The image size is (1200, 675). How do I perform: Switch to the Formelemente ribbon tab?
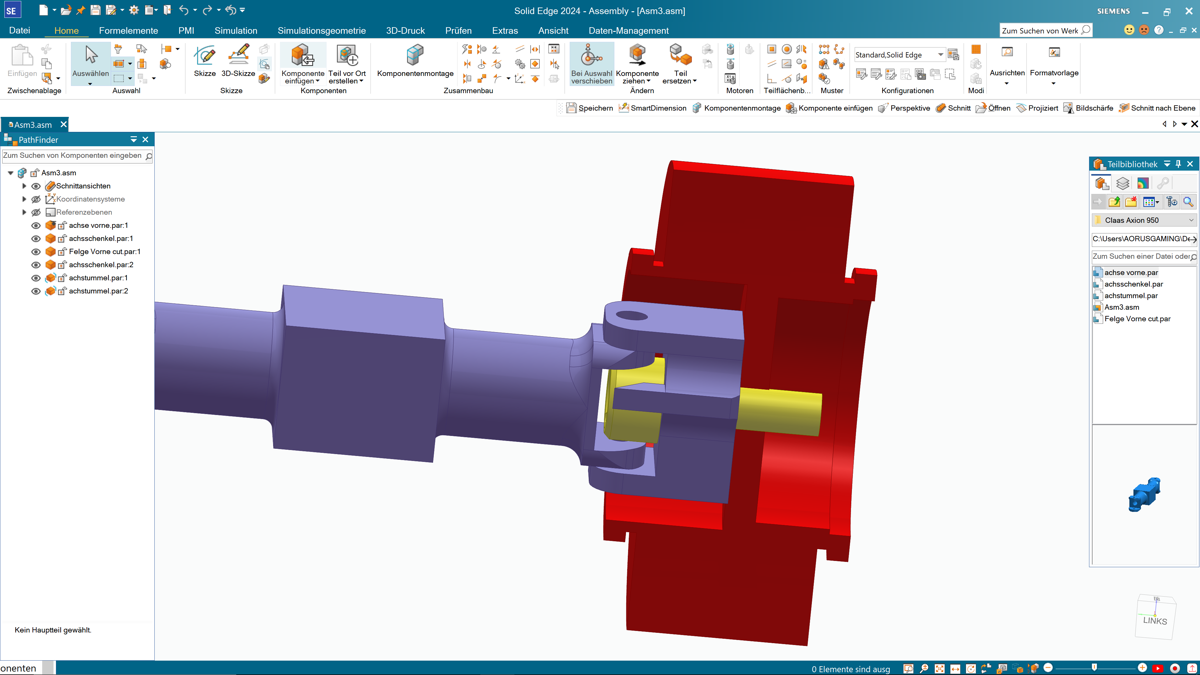click(128, 31)
